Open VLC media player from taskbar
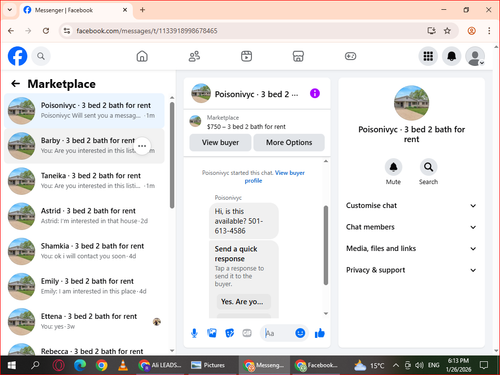This screenshot has height=375, width=500. [123, 365]
